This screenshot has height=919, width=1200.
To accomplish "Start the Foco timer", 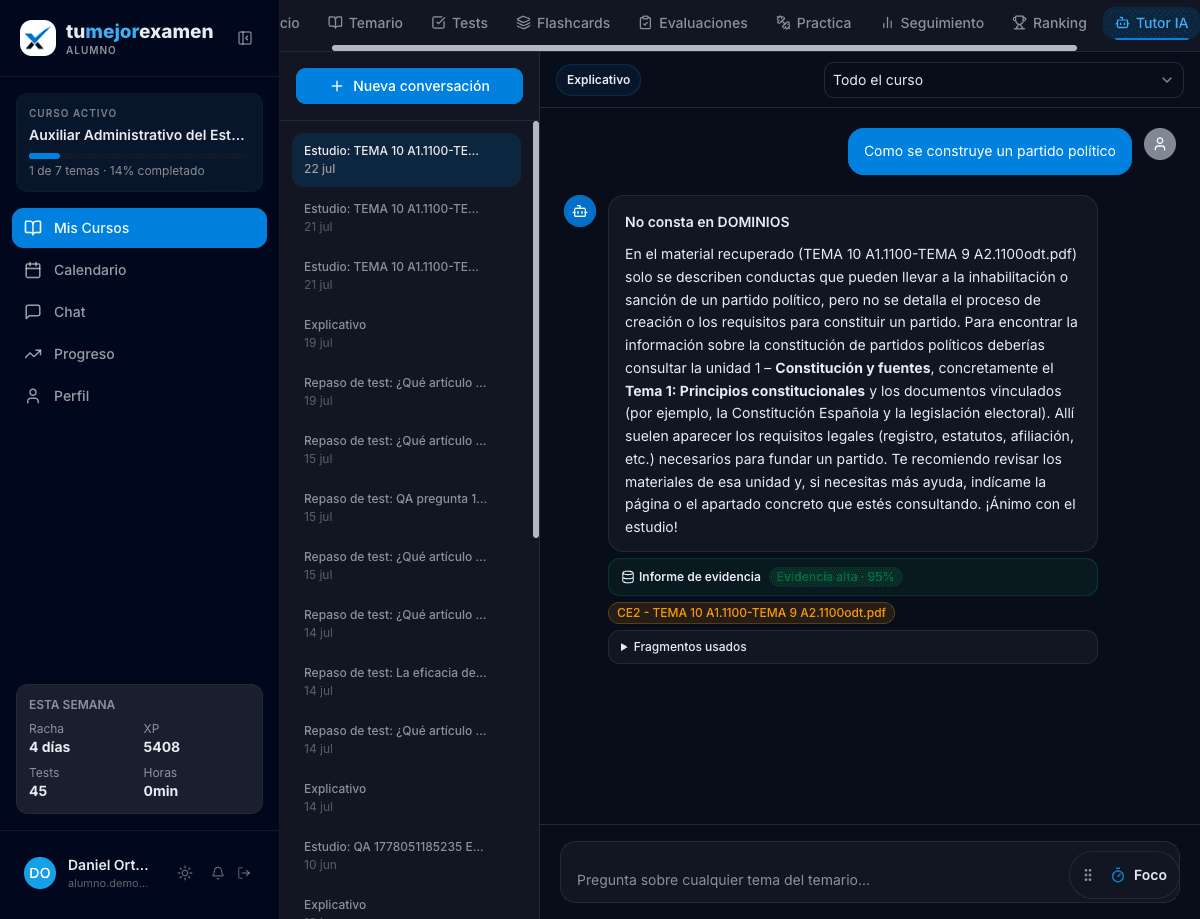I will [1139, 875].
